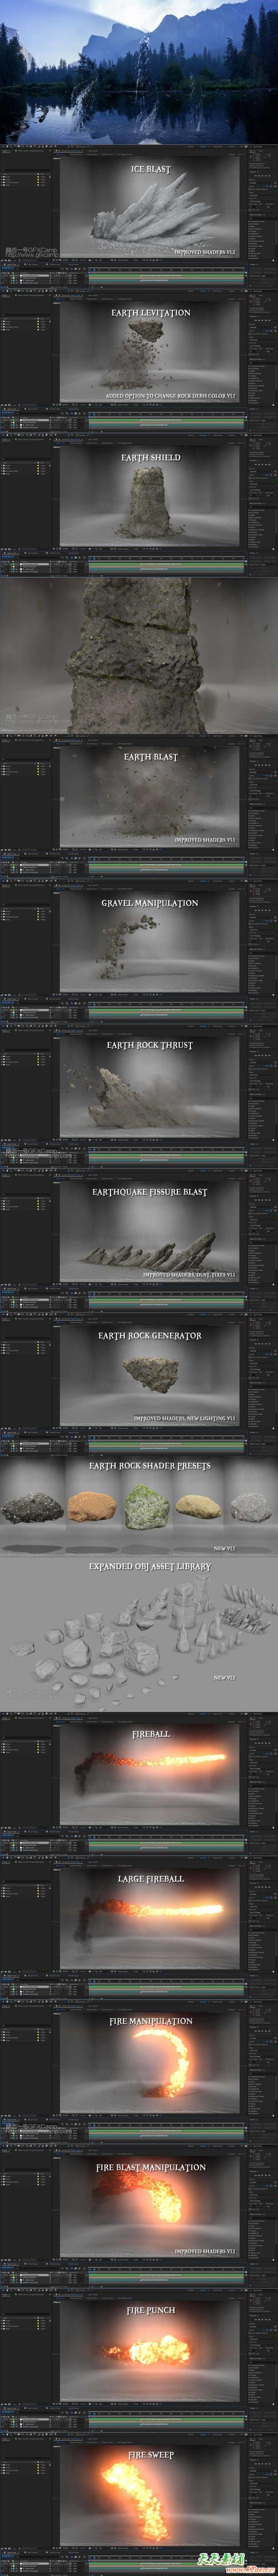
Task: Click yellow label square in Ice Blast project panel
Action: (x=39, y=177)
